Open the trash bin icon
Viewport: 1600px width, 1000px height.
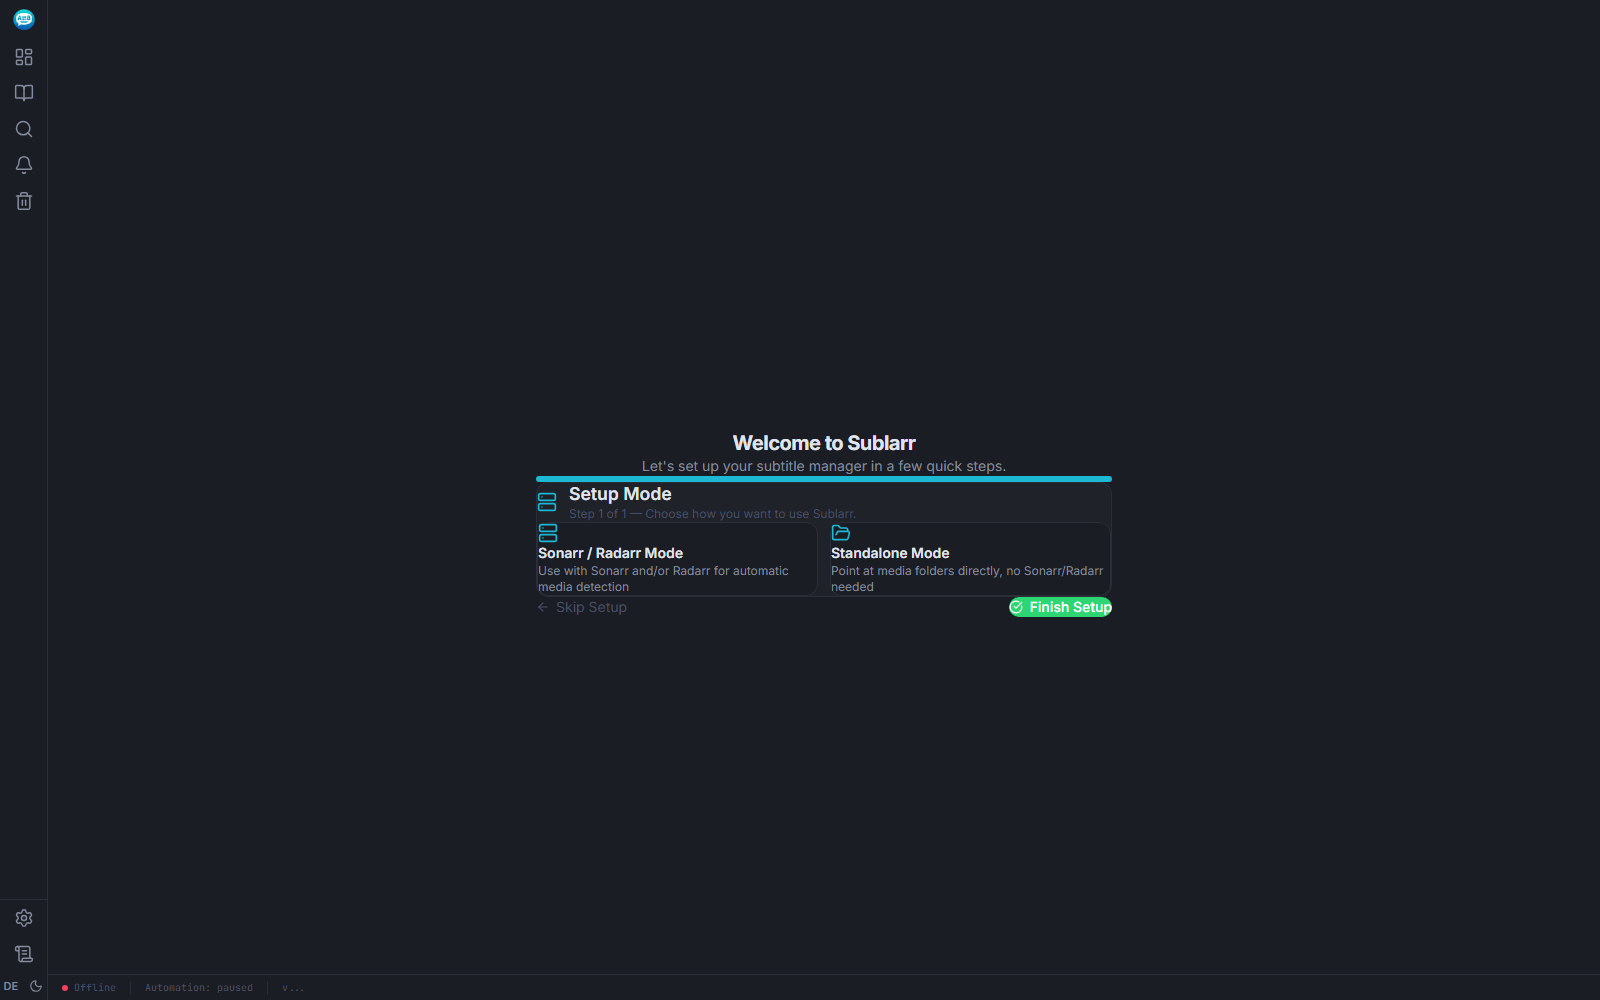(24, 201)
